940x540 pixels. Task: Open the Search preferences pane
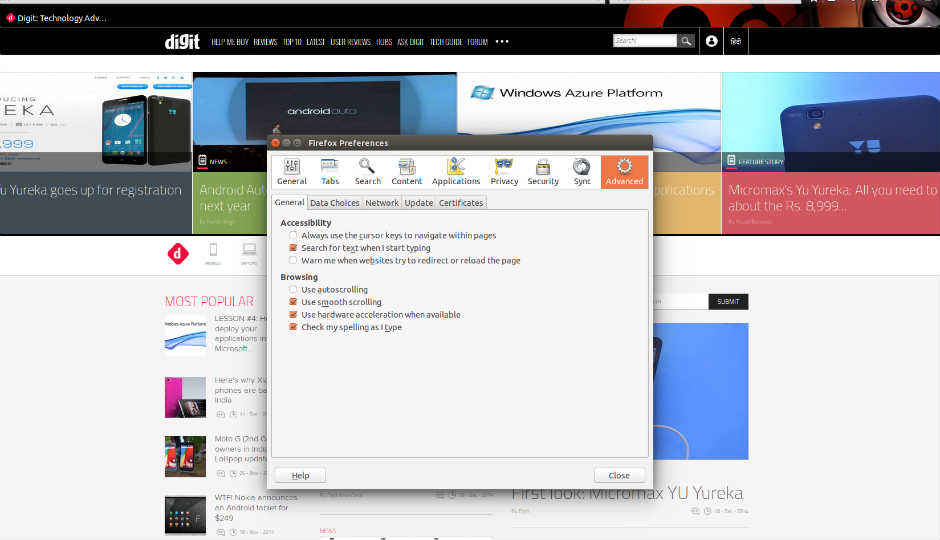367,171
